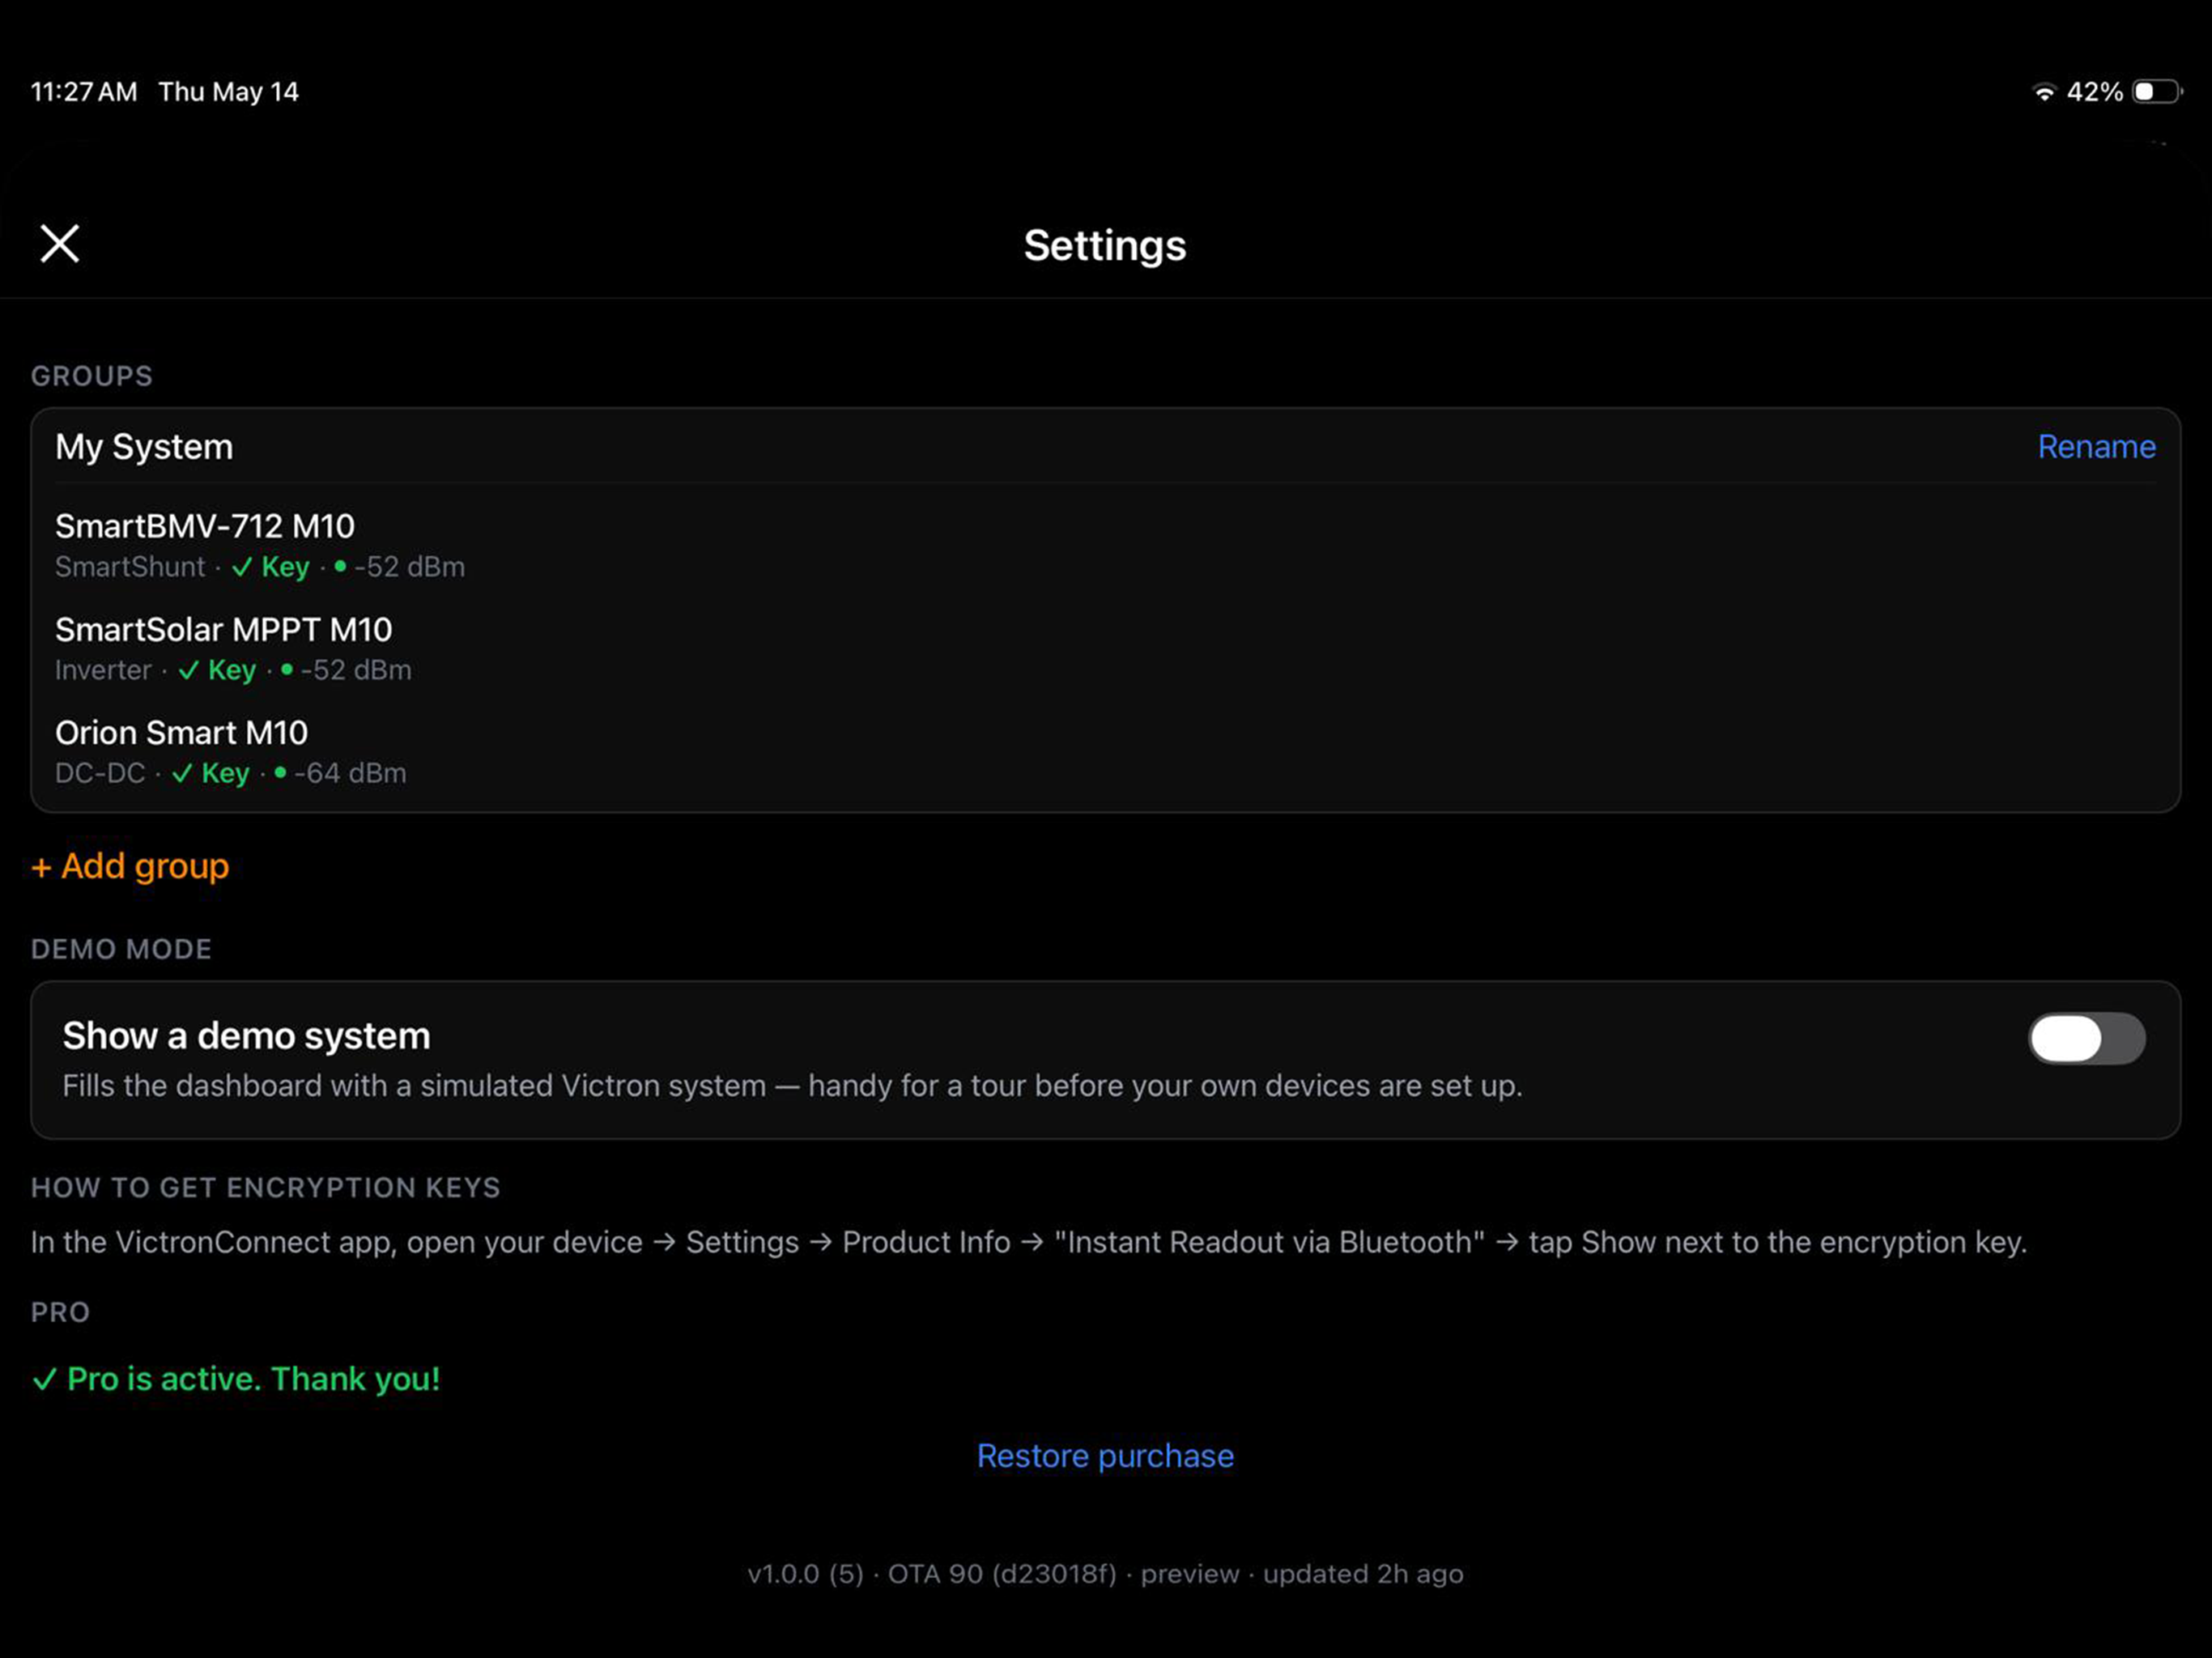Screen dimensions: 2212x1658
Task: Tap the Pro is active checkmark icon
Action: tap(44, 1379)
